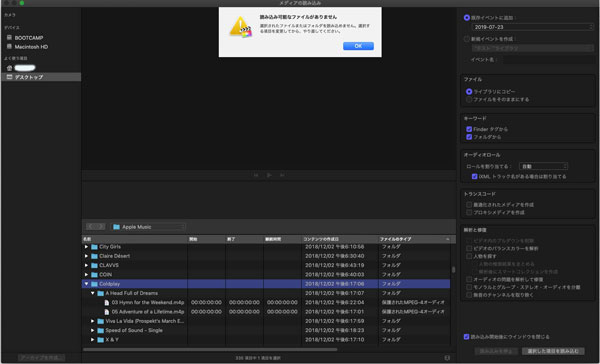The image size is (600, 364).
Task: Click 選択した項目を読み込む import button
Action: (553, 351)
